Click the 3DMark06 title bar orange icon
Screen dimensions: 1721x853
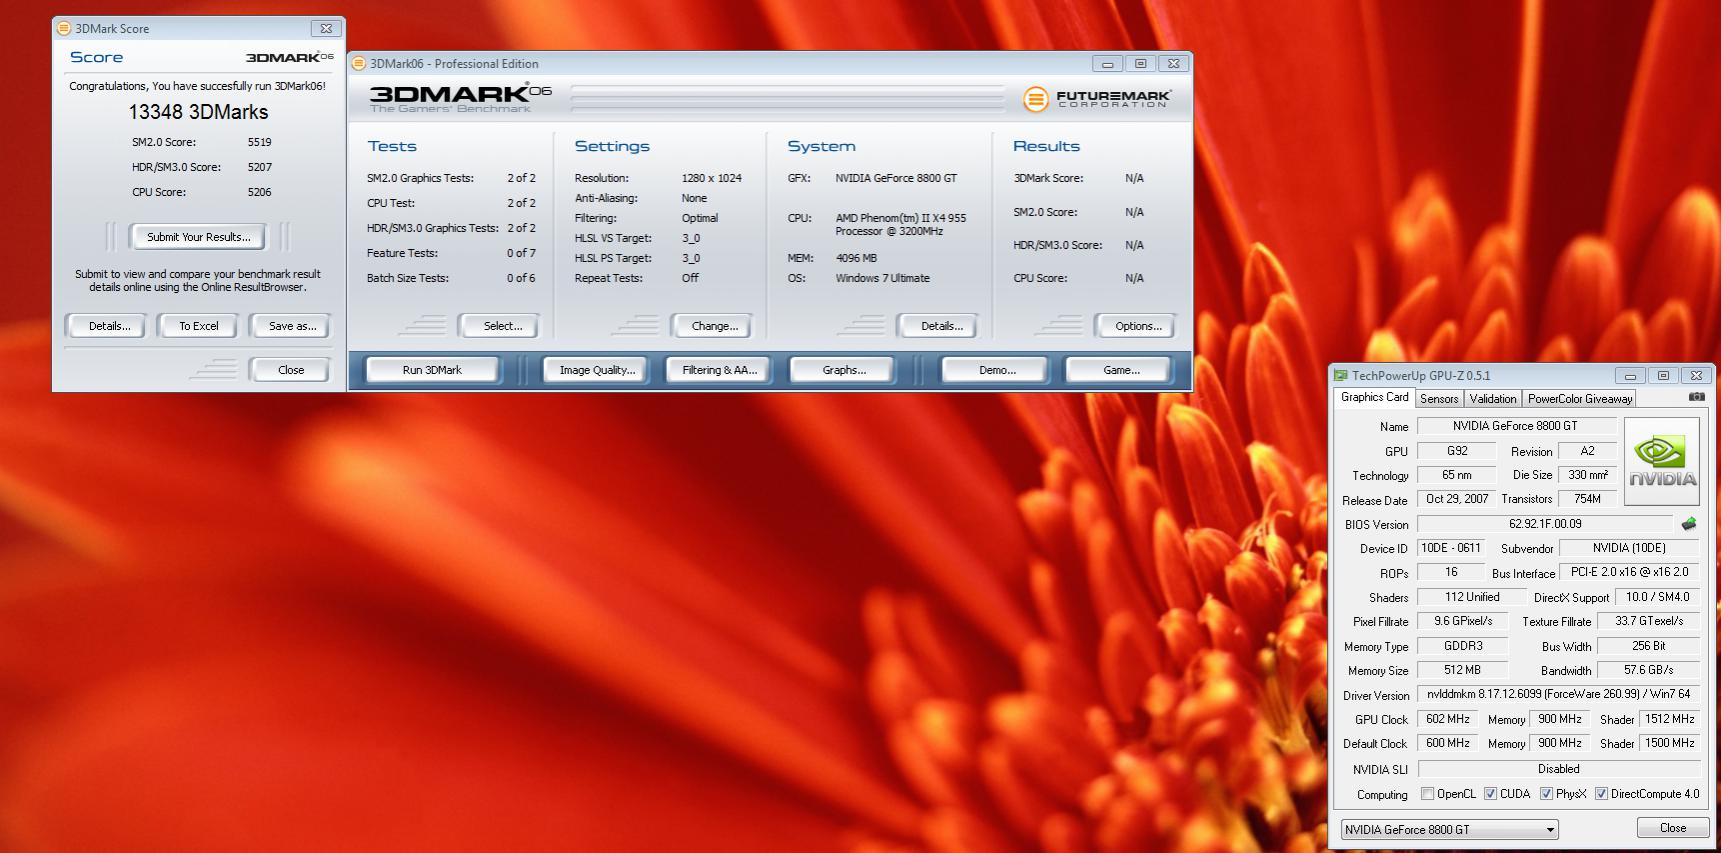[359, 63]
